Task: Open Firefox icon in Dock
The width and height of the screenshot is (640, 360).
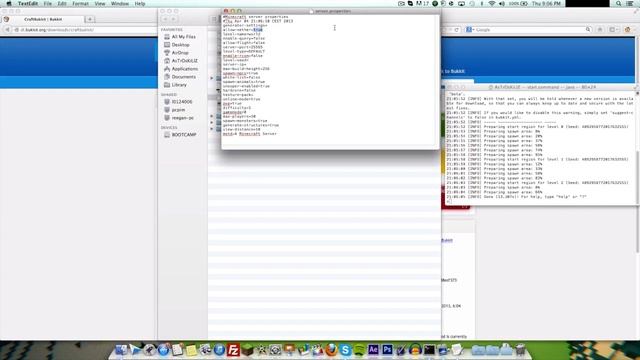Action: (x=331, y=350)
